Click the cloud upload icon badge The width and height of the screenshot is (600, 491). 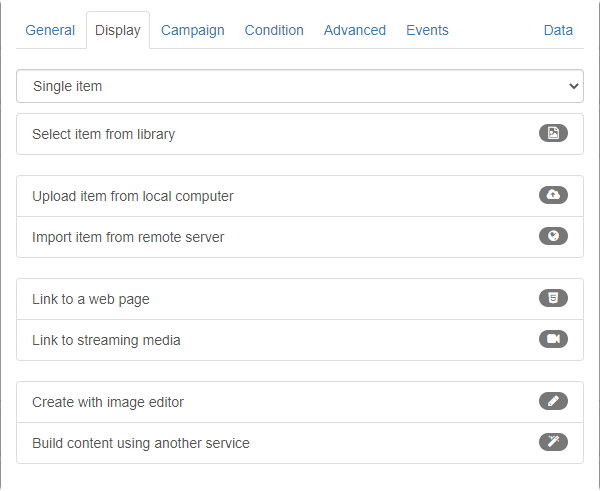553,195
